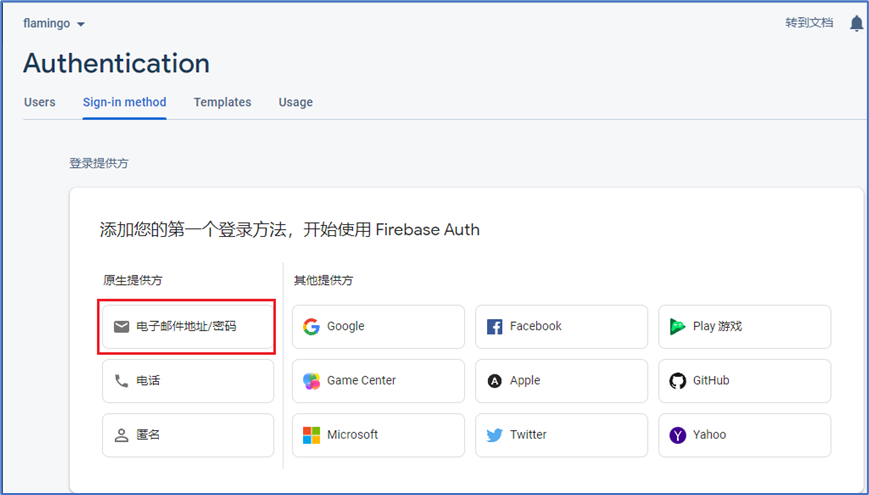Open the 转到文档 docs link
The image size is (869, 495).
(808, 23)
